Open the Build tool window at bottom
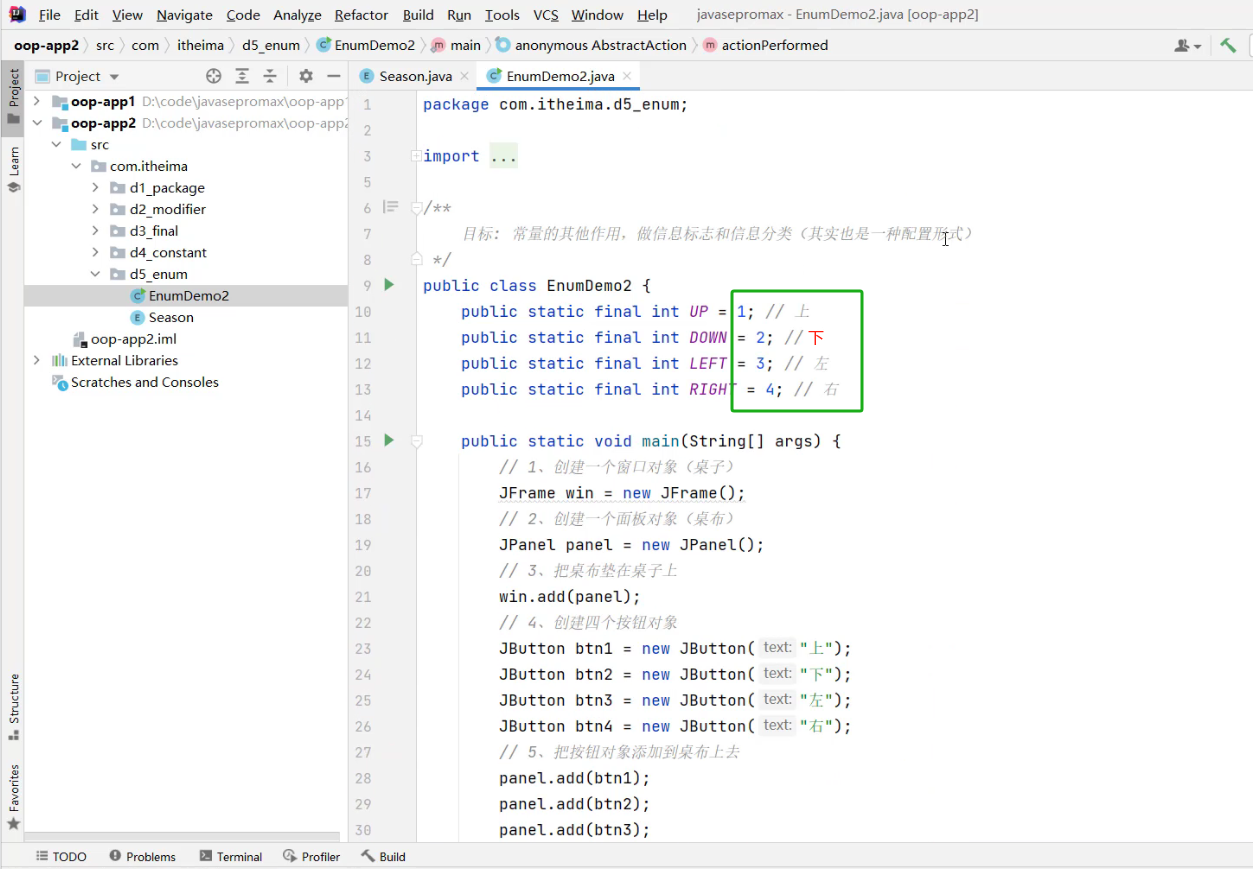 tap(383, 856)
